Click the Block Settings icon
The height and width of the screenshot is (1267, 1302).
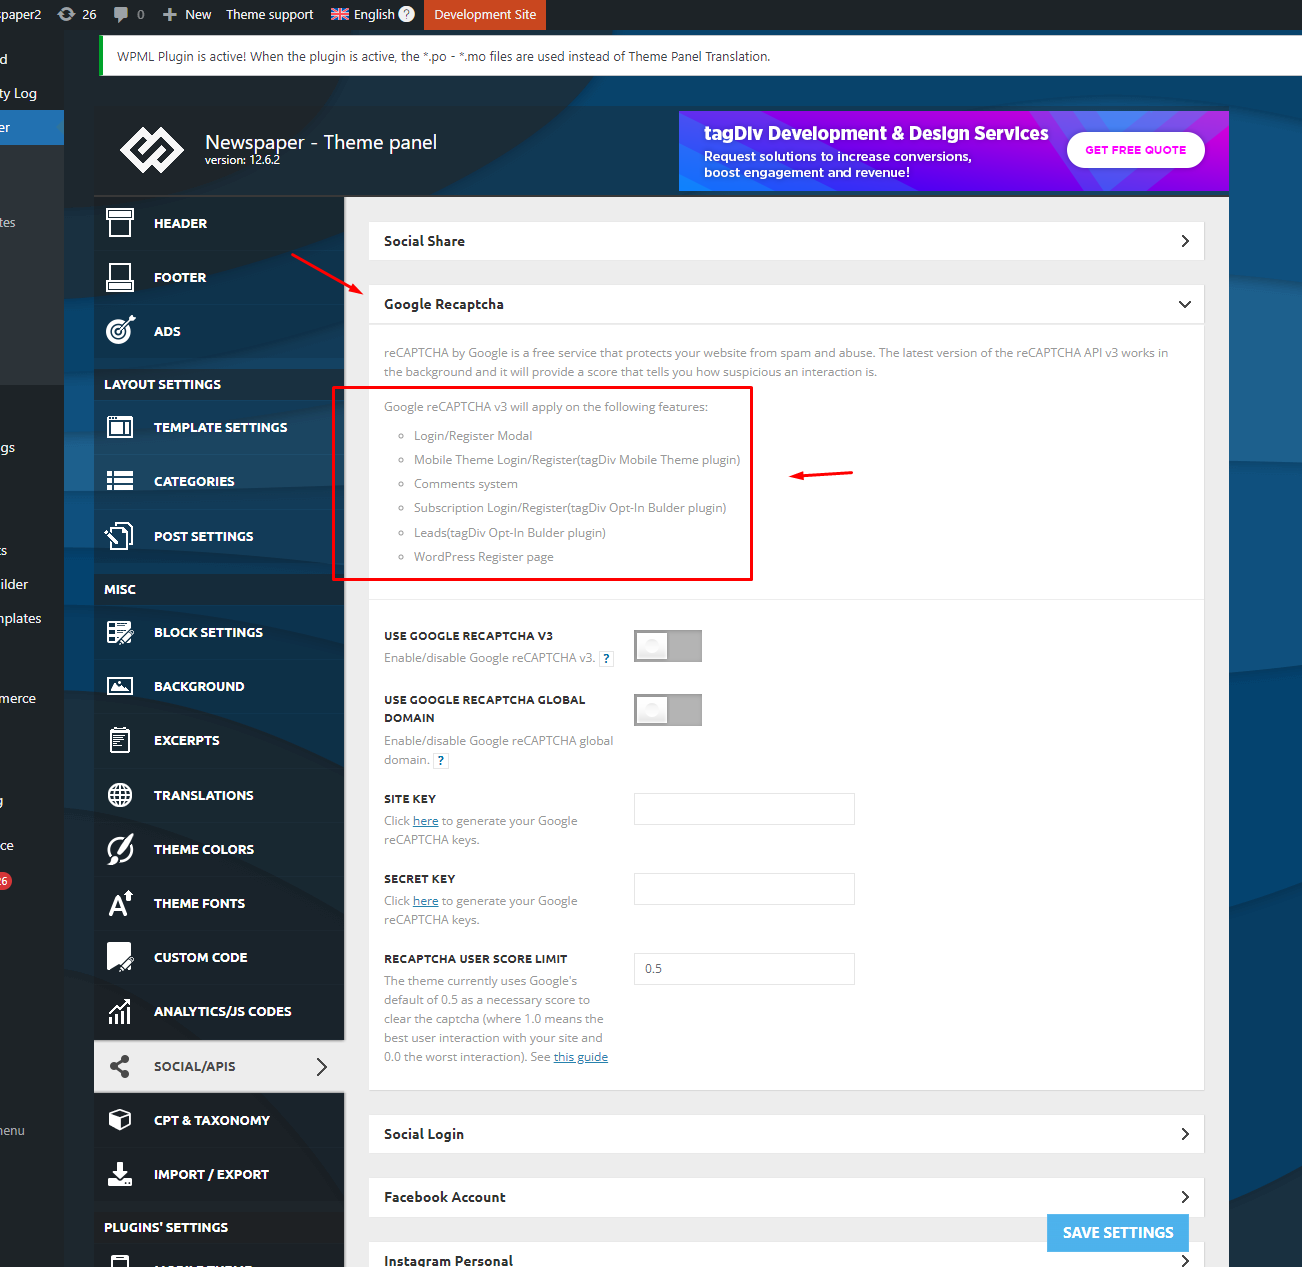pyautogui.click(x=120, y=632)
